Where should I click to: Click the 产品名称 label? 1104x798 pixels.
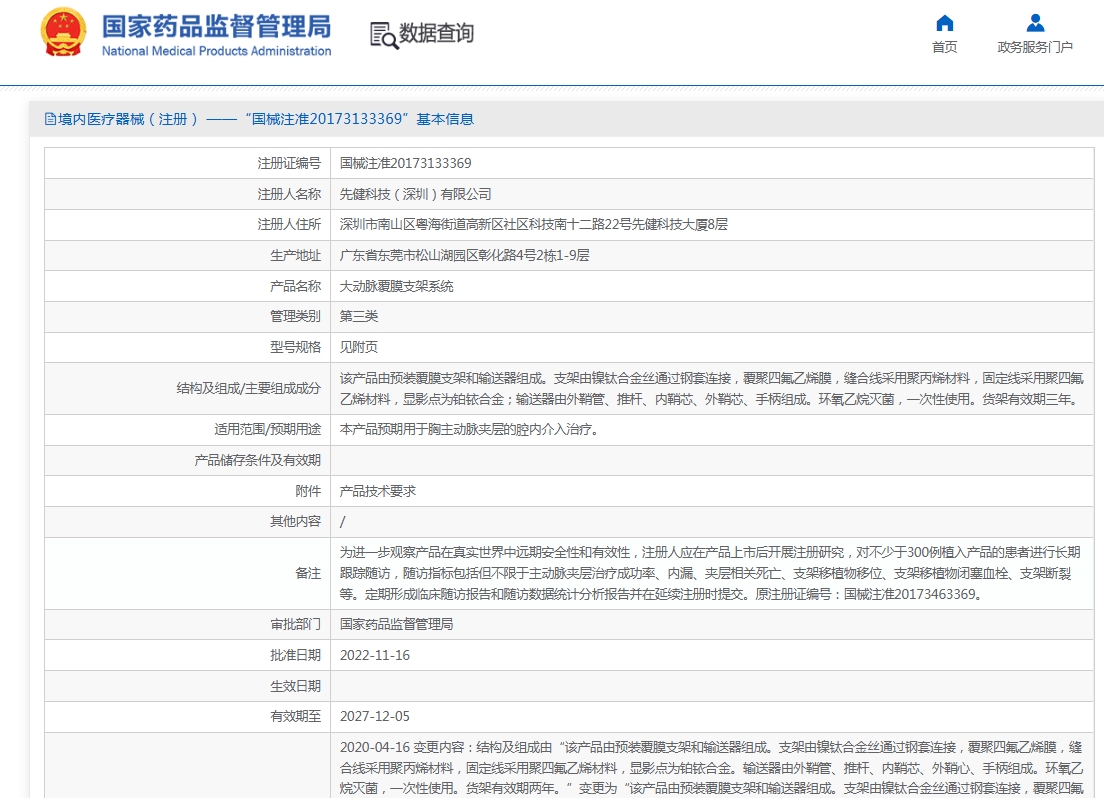[x=295, y=286]
